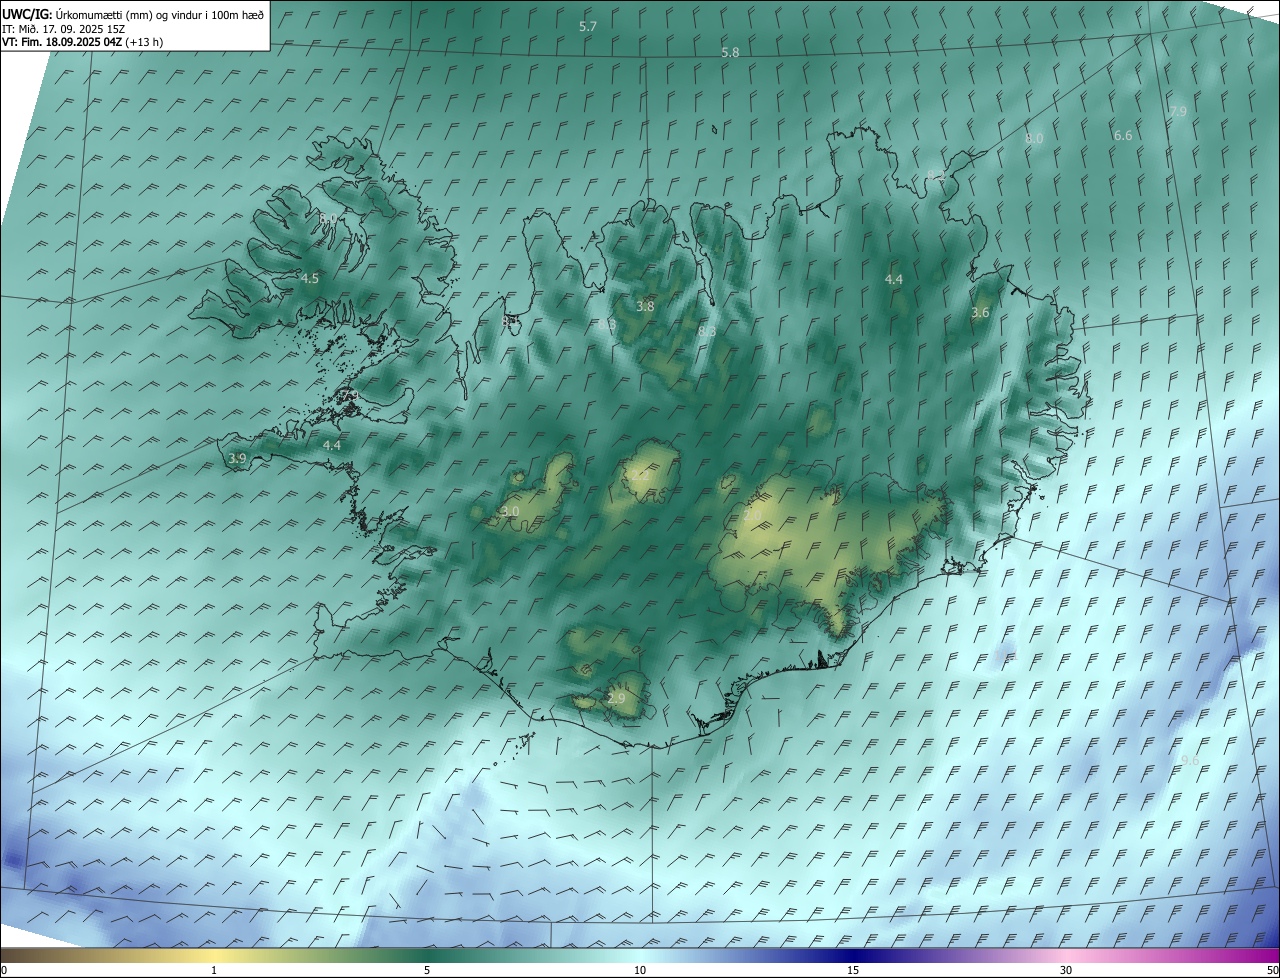
Task: Click the "3.9" value label on the map
Action: pos(237,458)
